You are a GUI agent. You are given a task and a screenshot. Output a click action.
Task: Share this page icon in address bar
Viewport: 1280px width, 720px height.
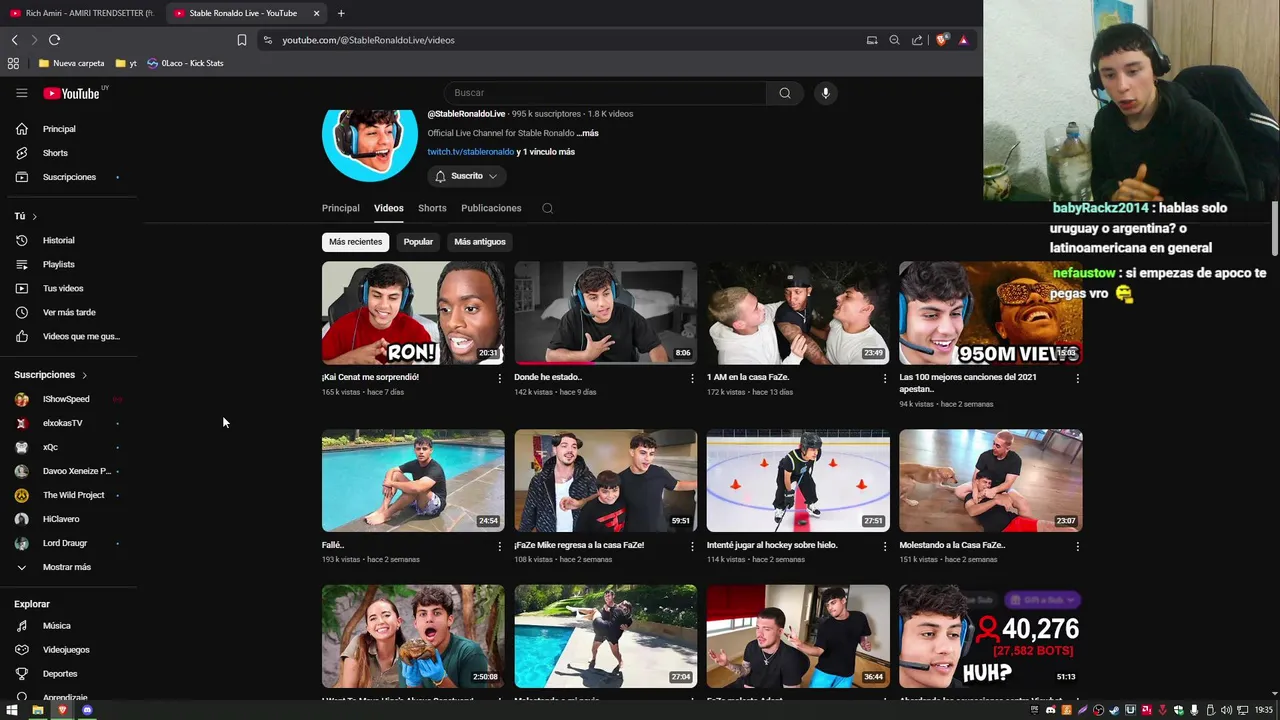pyautogui.click(x=917, y=40)
